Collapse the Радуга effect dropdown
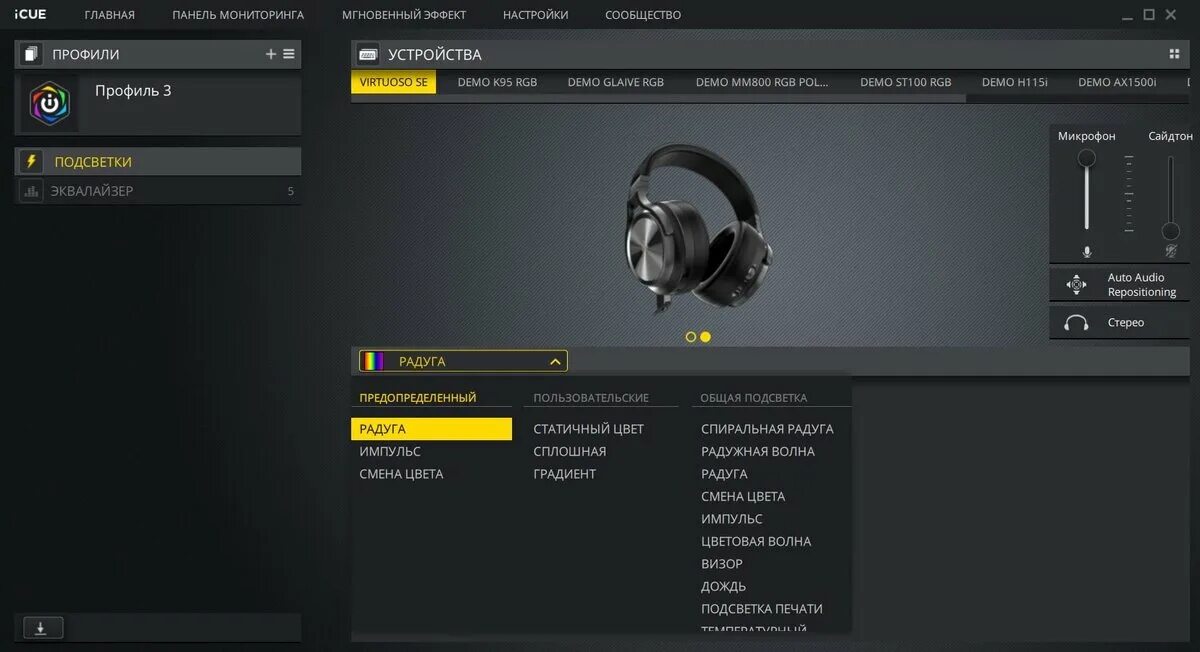 pyautogui.click(x=556, y=361)
